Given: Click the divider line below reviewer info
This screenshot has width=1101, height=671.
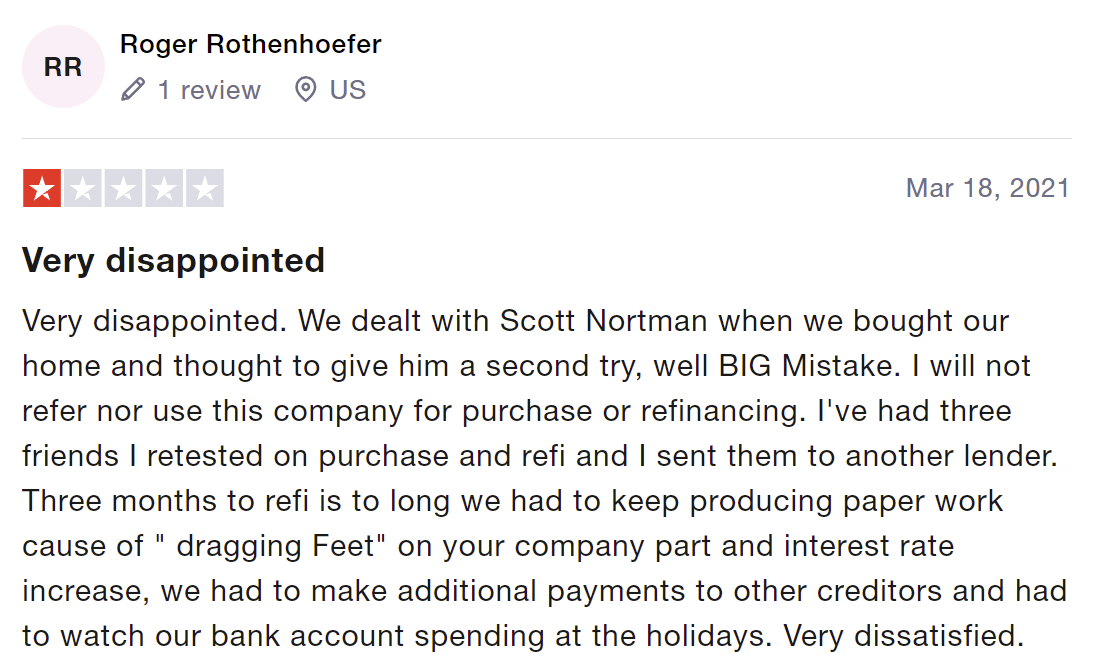Looking at the screenshot, I should tap(546, 138).
